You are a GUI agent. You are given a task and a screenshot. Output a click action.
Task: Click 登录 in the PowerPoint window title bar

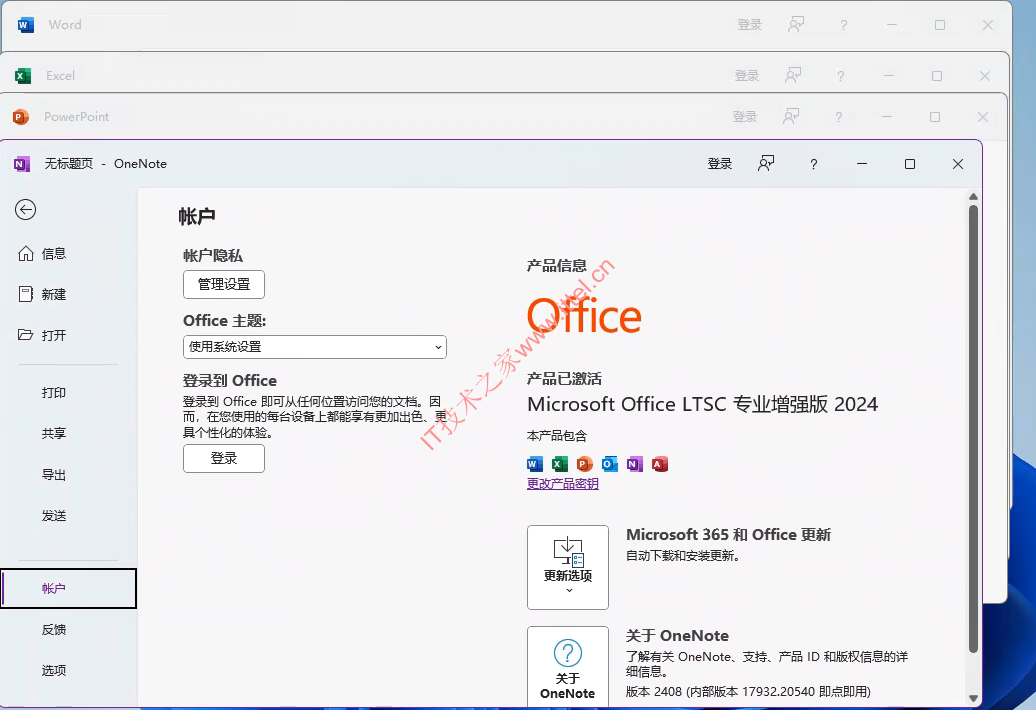(x=745, y=117)
